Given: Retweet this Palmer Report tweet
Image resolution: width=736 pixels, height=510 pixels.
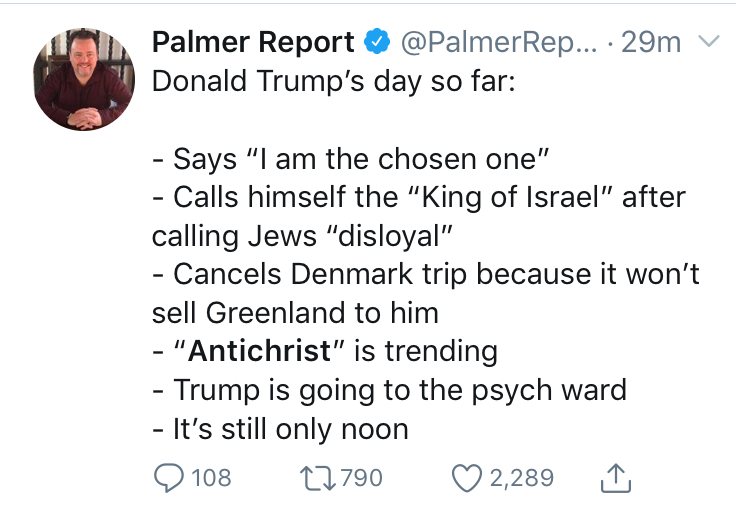Looking at the screenshot, I should tap(318, 478).
